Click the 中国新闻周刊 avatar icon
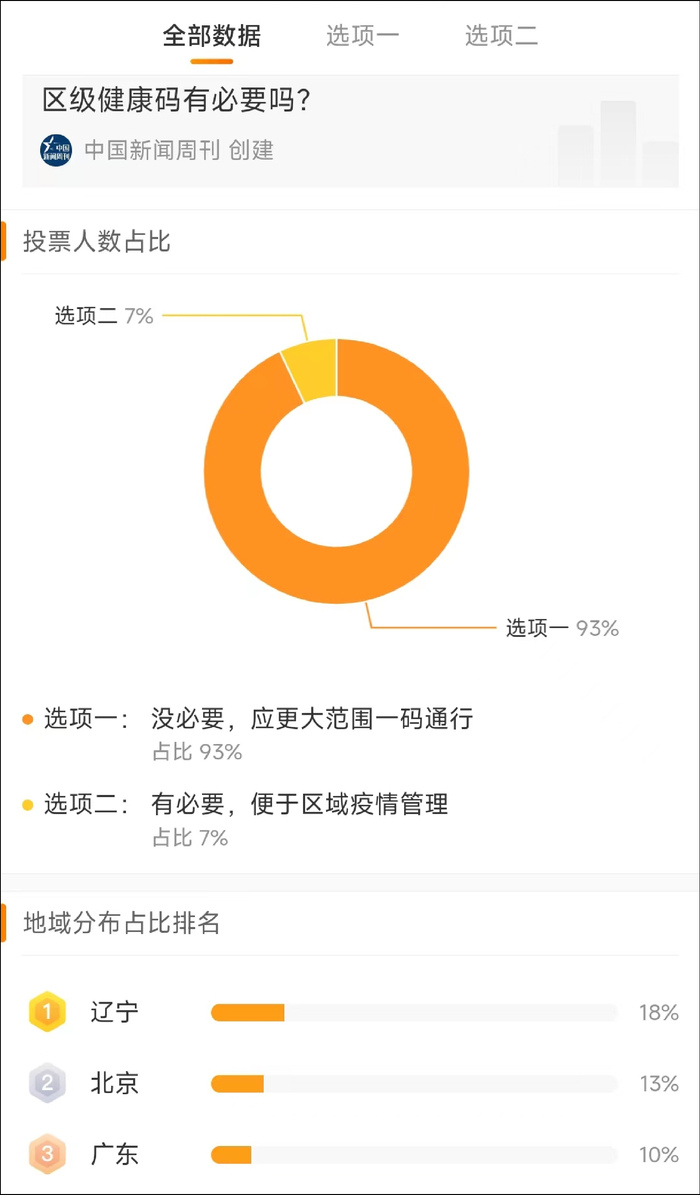 [x=56, y=150]
